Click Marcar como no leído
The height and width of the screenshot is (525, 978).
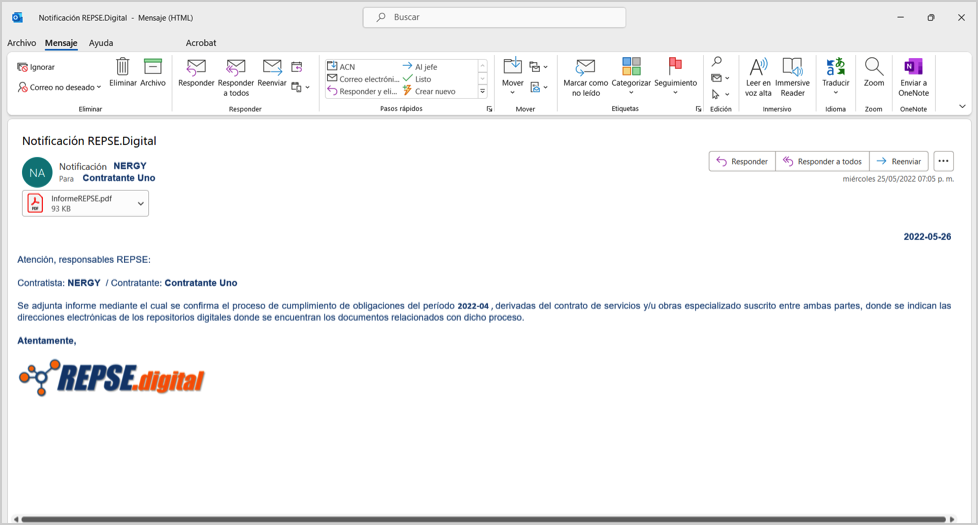(586, 77)
